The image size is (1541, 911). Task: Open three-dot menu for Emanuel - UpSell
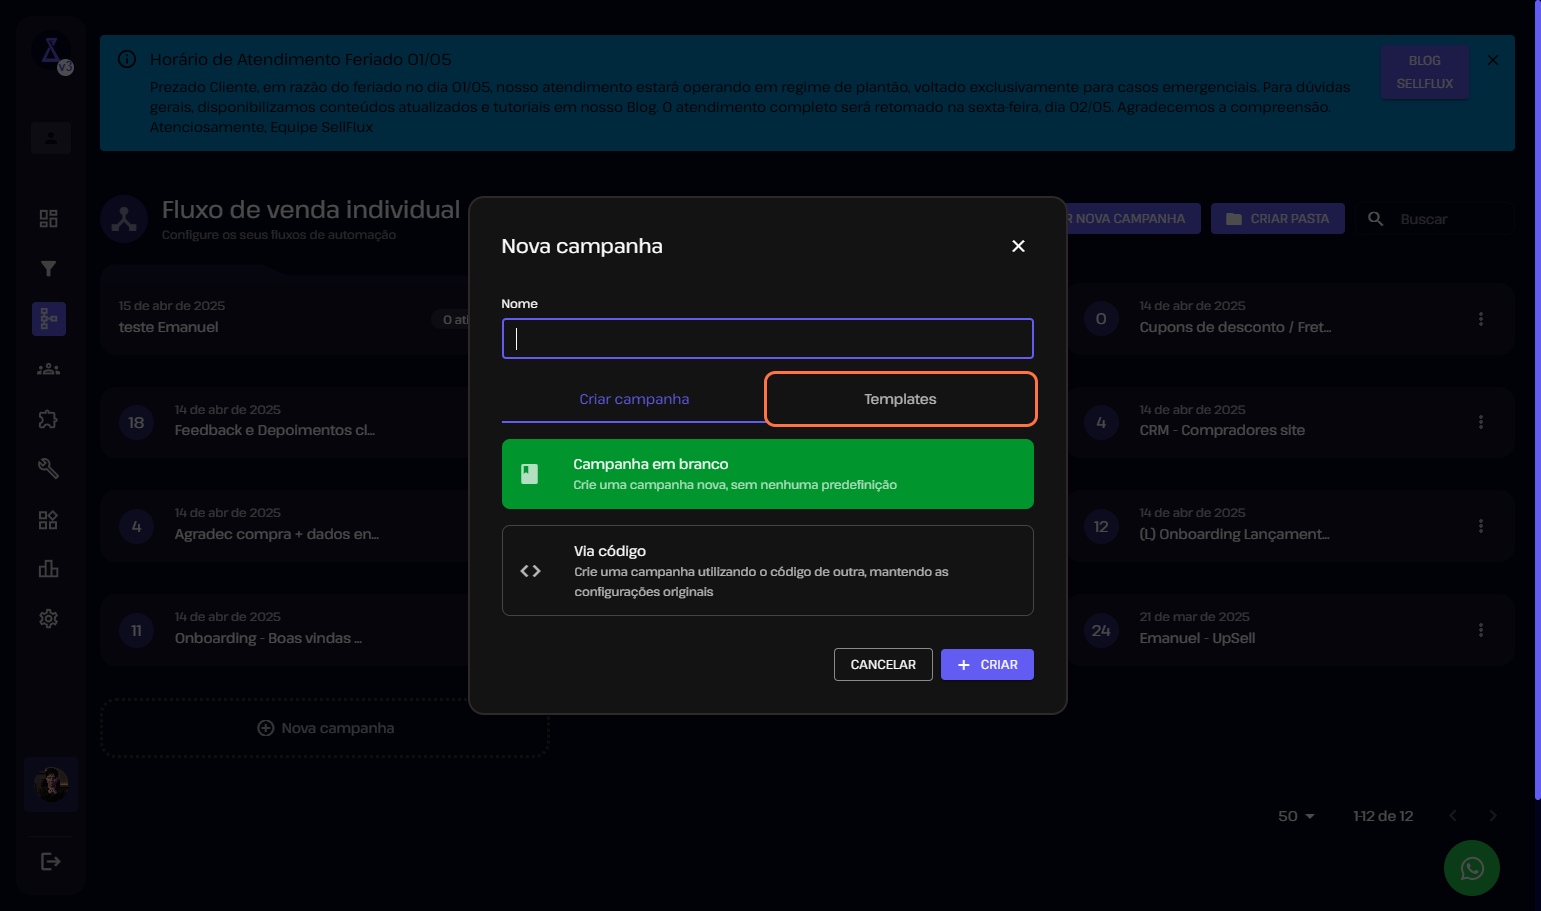coord(1480,630)
